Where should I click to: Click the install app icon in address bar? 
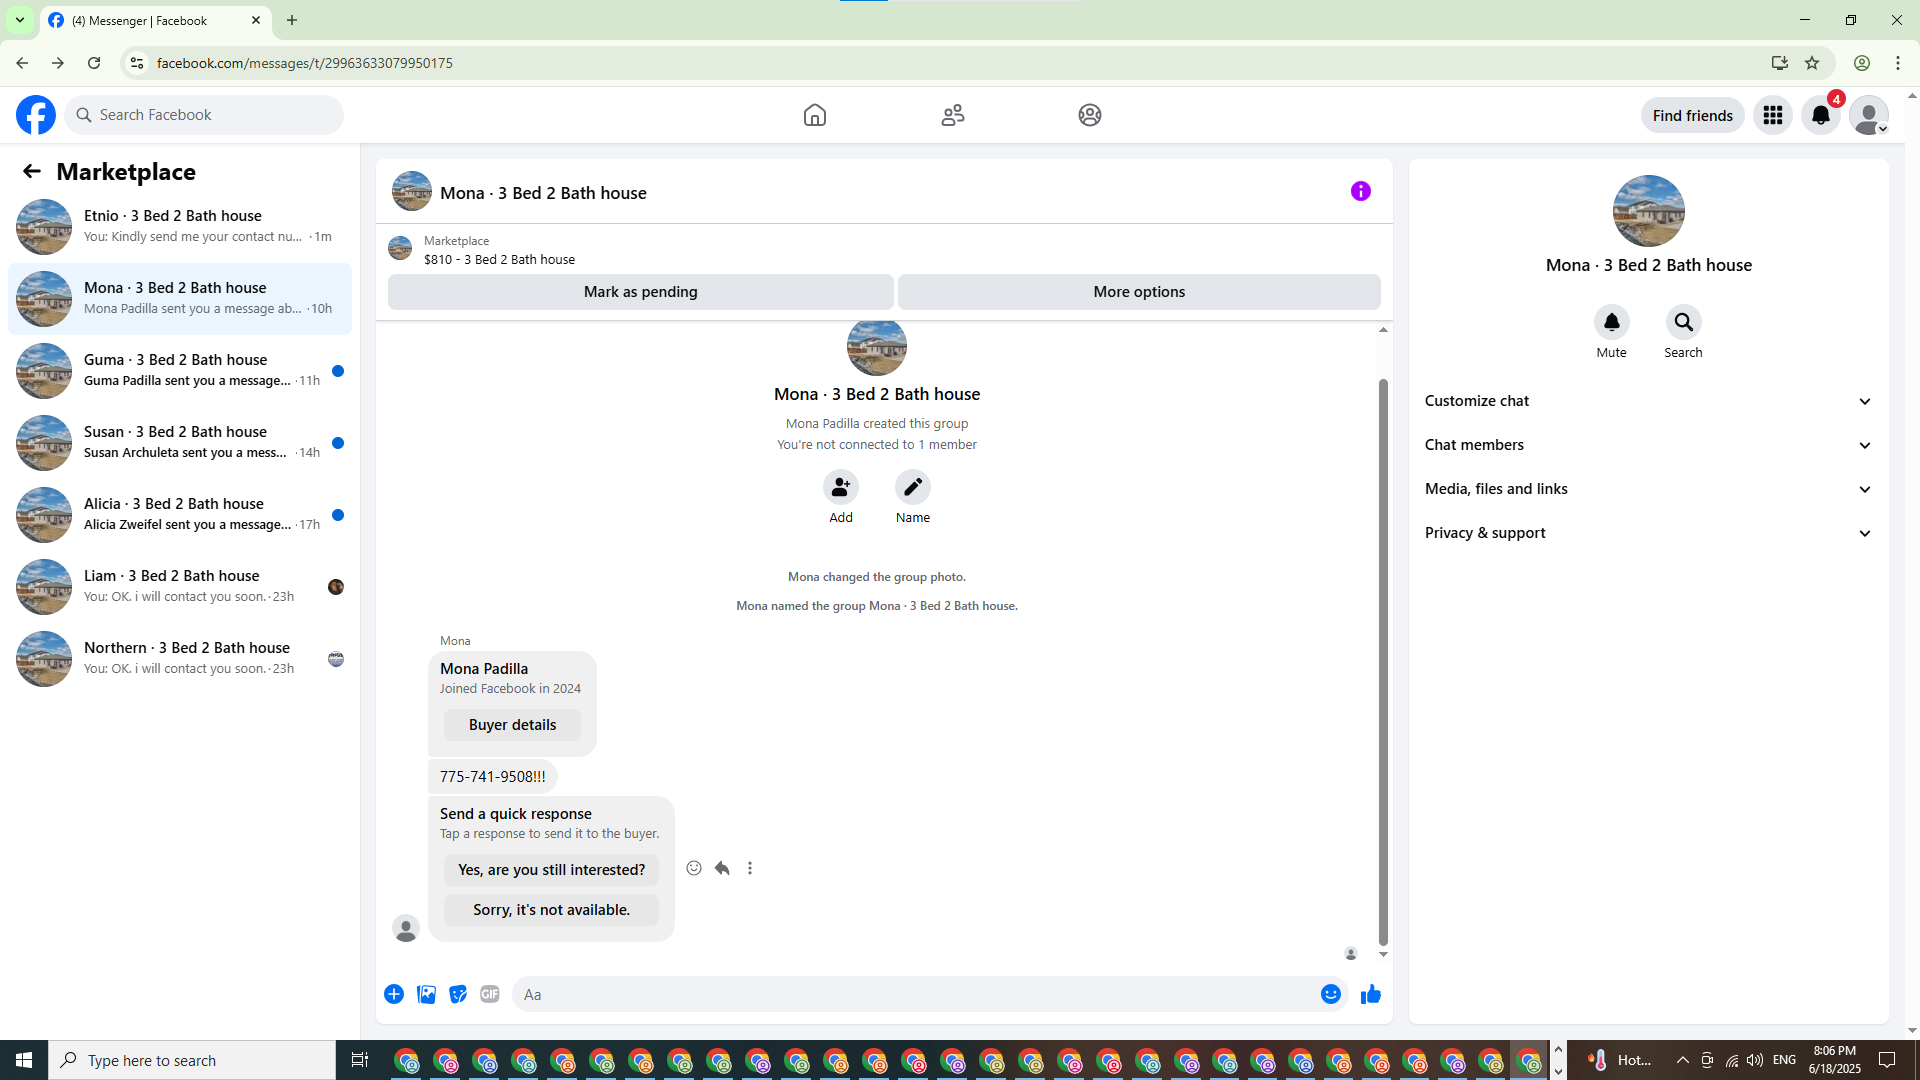click(1780, 63)
